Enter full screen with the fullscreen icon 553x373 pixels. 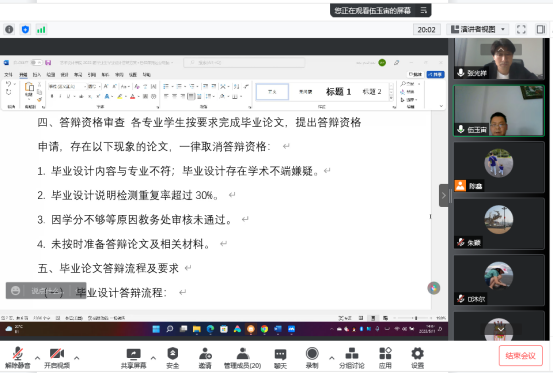pyautogui.click(x=521, y=29)
